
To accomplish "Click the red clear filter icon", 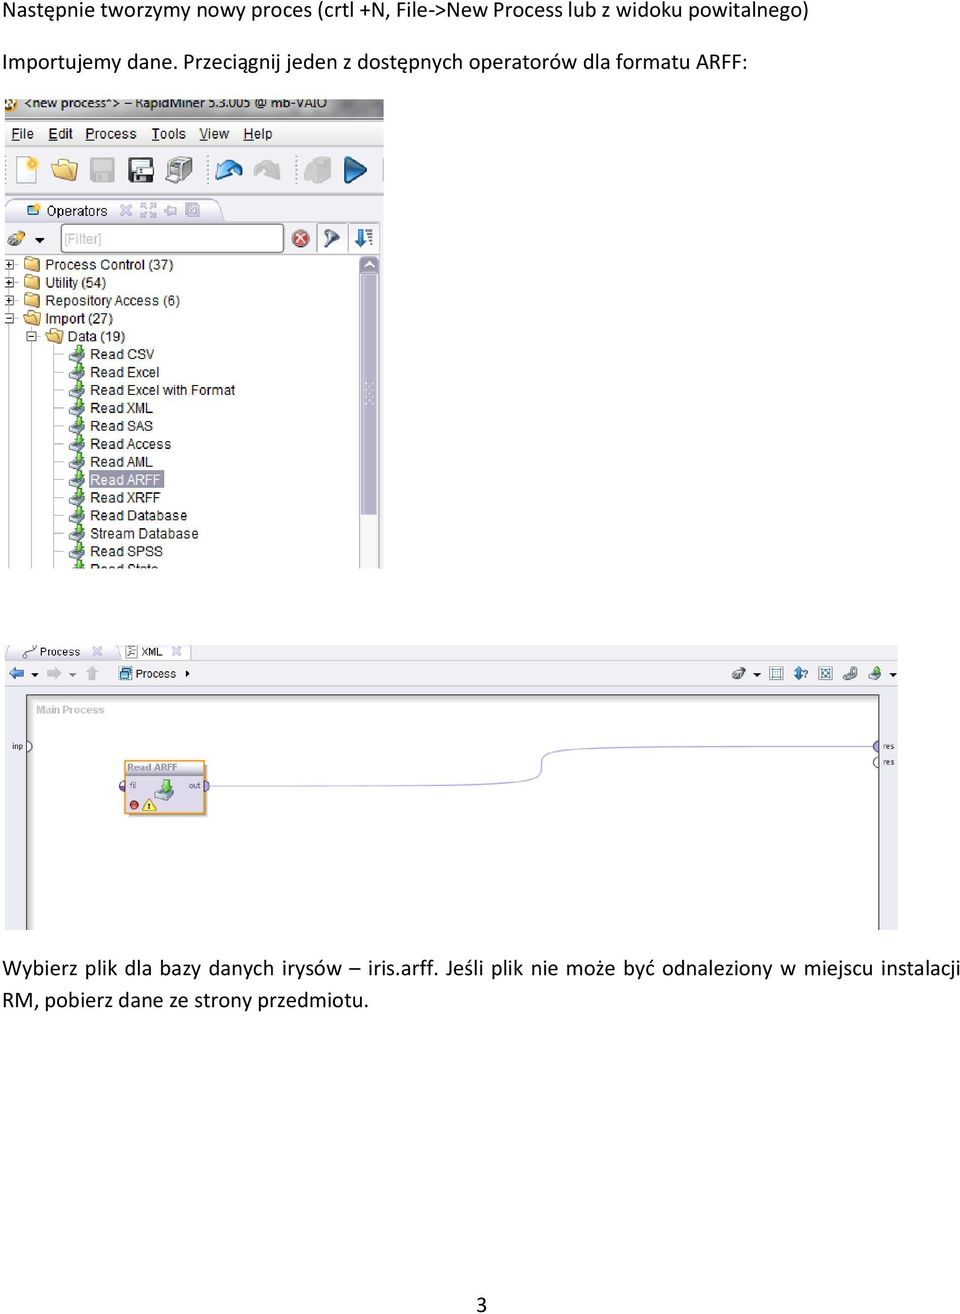I will (300, 238).
